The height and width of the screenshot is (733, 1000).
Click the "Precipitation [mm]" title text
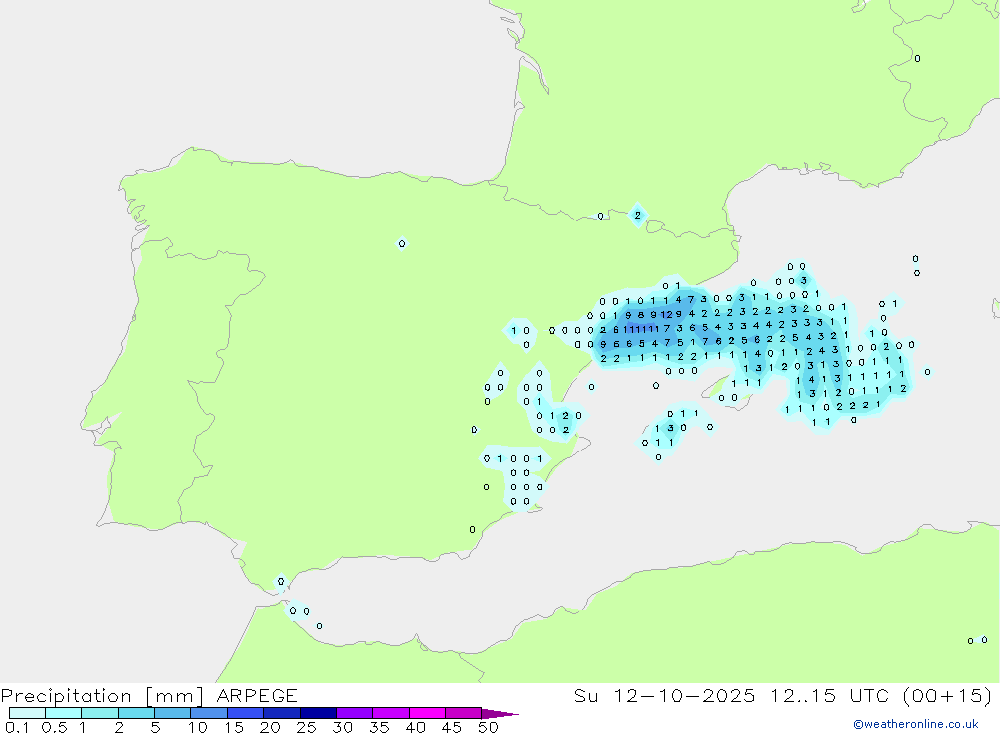tap(102, 696)
